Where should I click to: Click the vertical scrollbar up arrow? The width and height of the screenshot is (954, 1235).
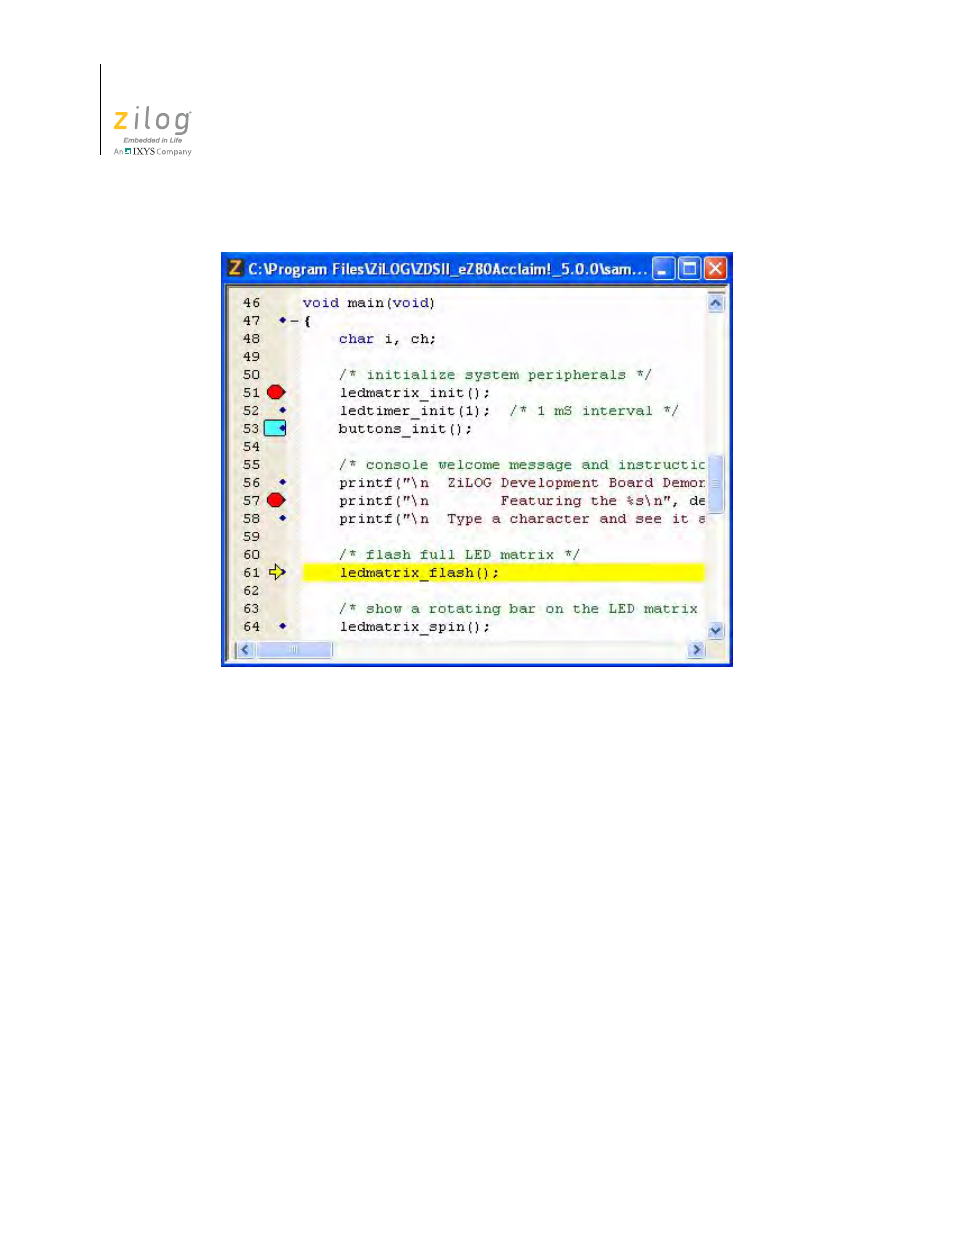(x=715, y=303)
